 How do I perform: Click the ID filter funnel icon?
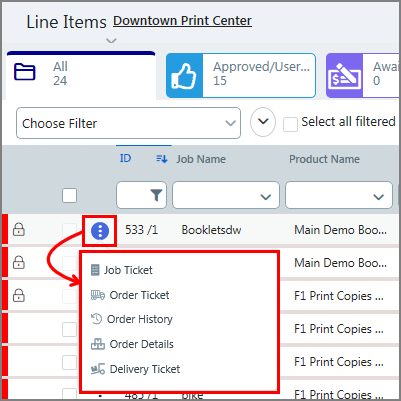[x=156, y=195]
